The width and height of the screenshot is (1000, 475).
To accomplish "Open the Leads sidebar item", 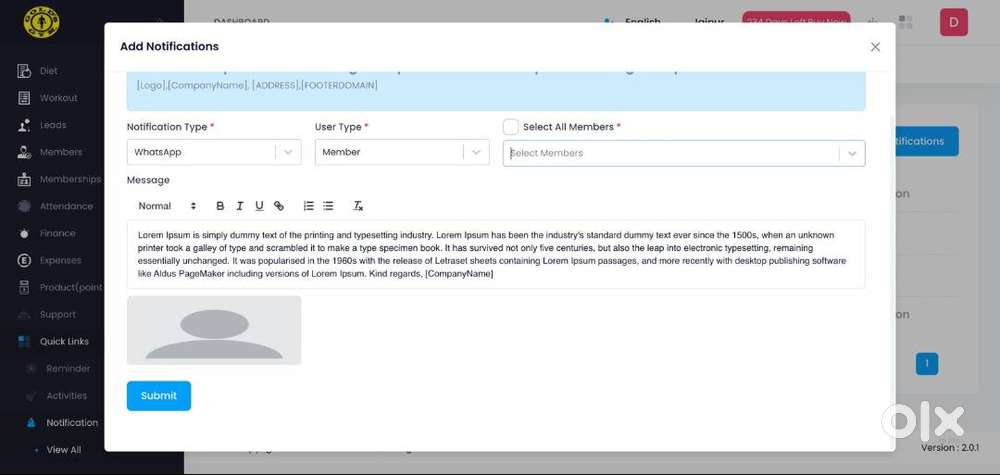I will [52, 125].
